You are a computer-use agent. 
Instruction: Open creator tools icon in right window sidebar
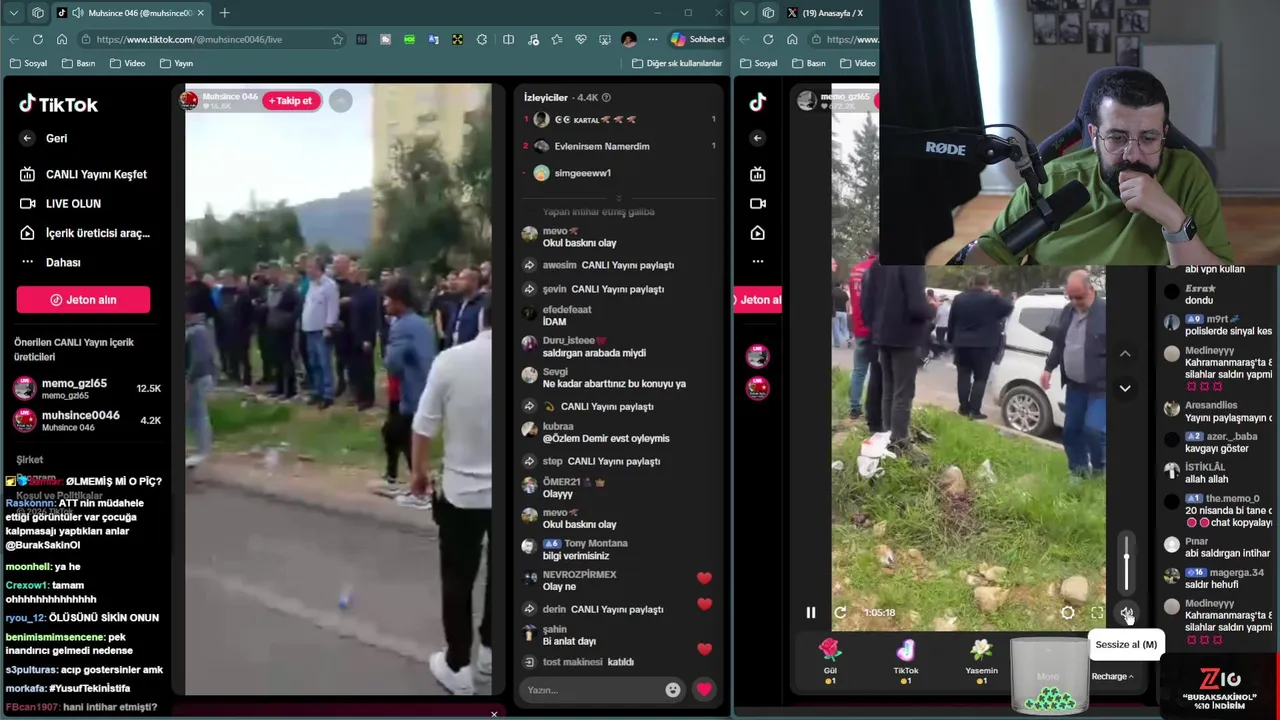coord(758,233)
